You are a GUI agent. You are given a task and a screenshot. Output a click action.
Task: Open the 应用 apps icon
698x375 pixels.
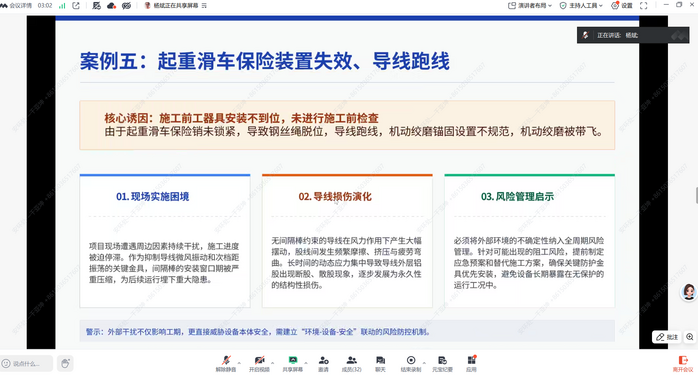pyautogui.click(x=471, y=363)
